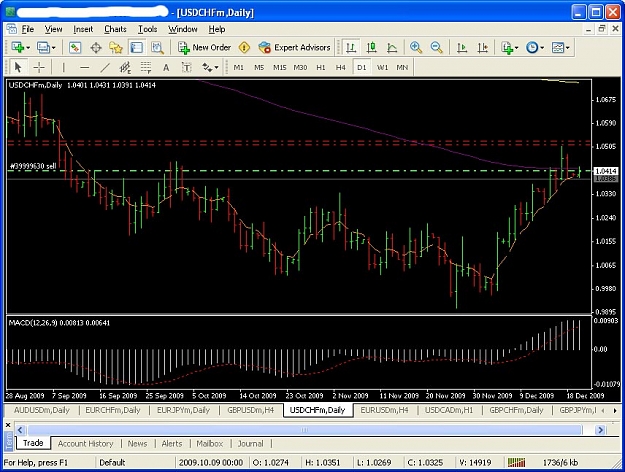Select the Fibonacci retracement tool
625x472 pixels.
(x=146, y=67)
